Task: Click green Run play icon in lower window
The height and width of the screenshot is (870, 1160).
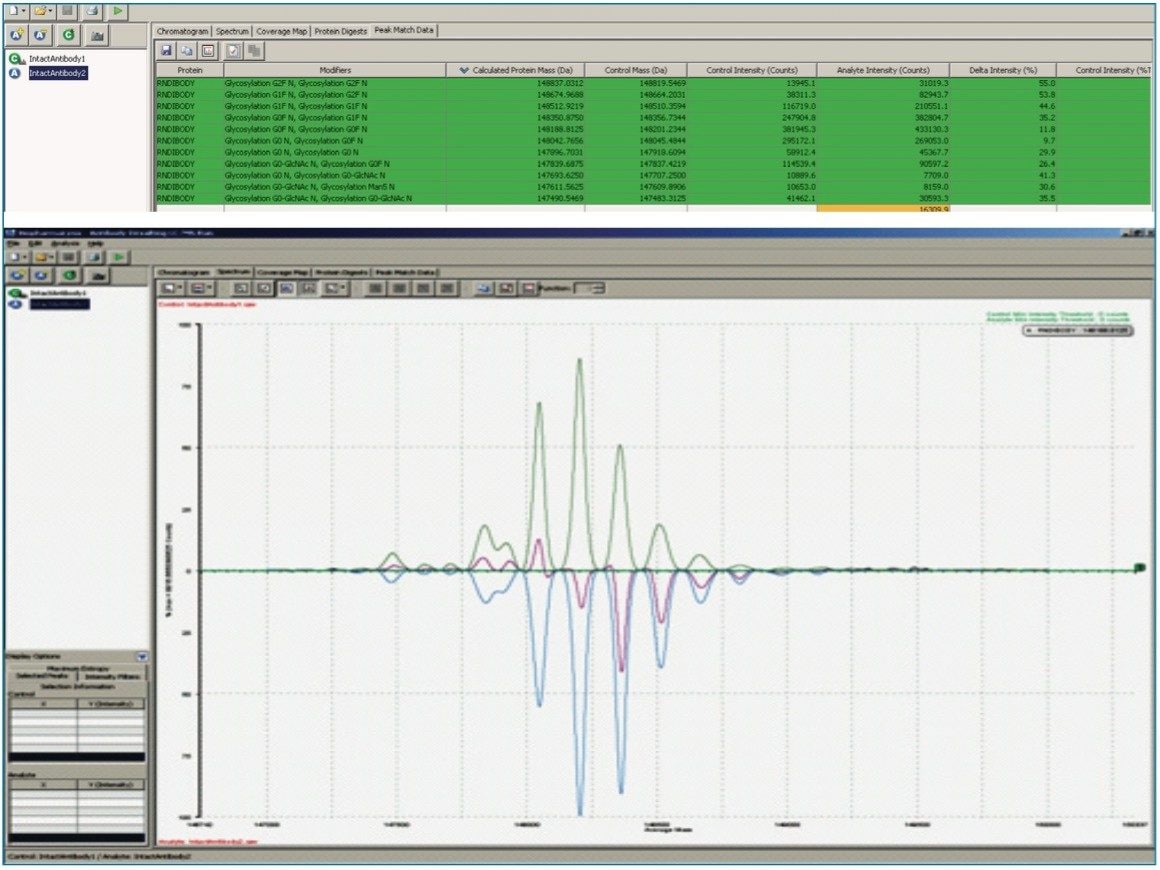Action: 119,257
